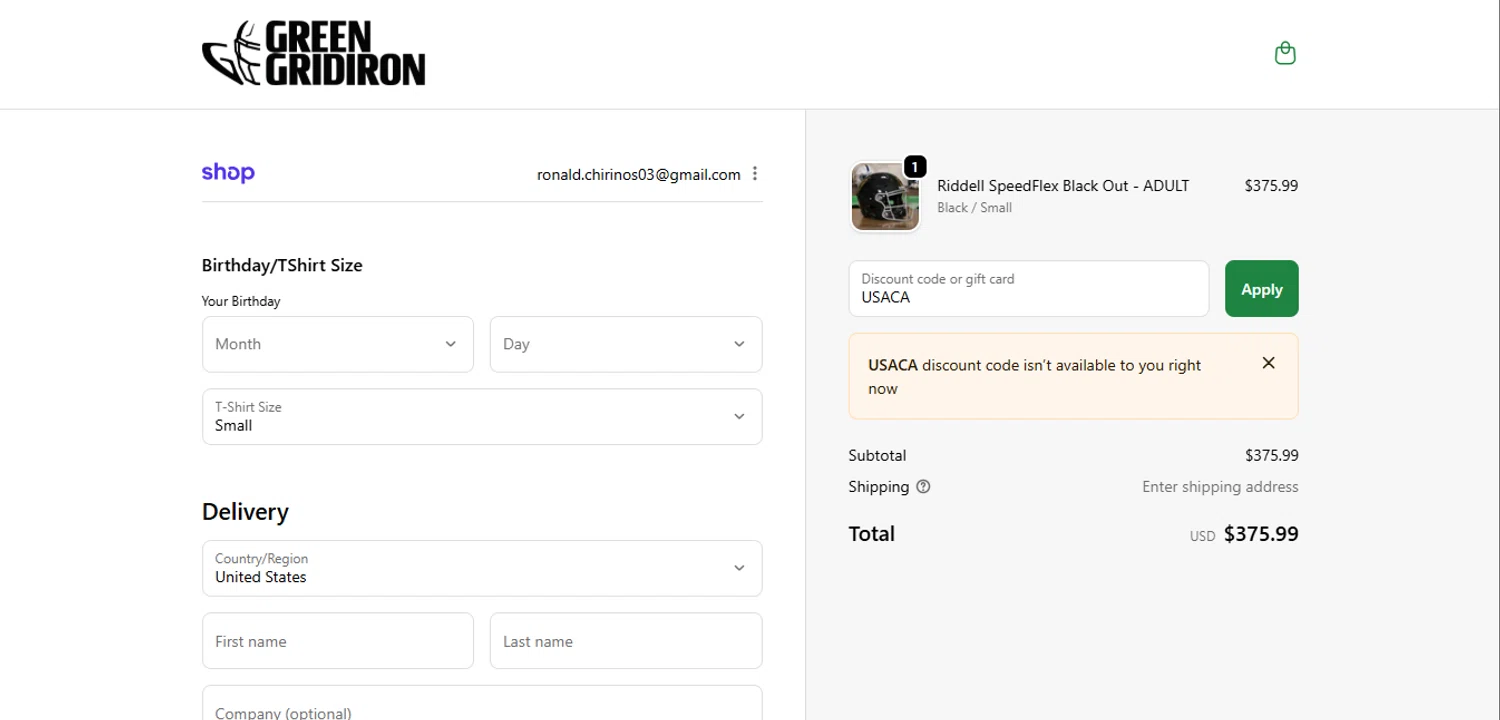
Task: Click the product name Riddell SpeedFlex Black Out
Action: [x=1063, y=186]
